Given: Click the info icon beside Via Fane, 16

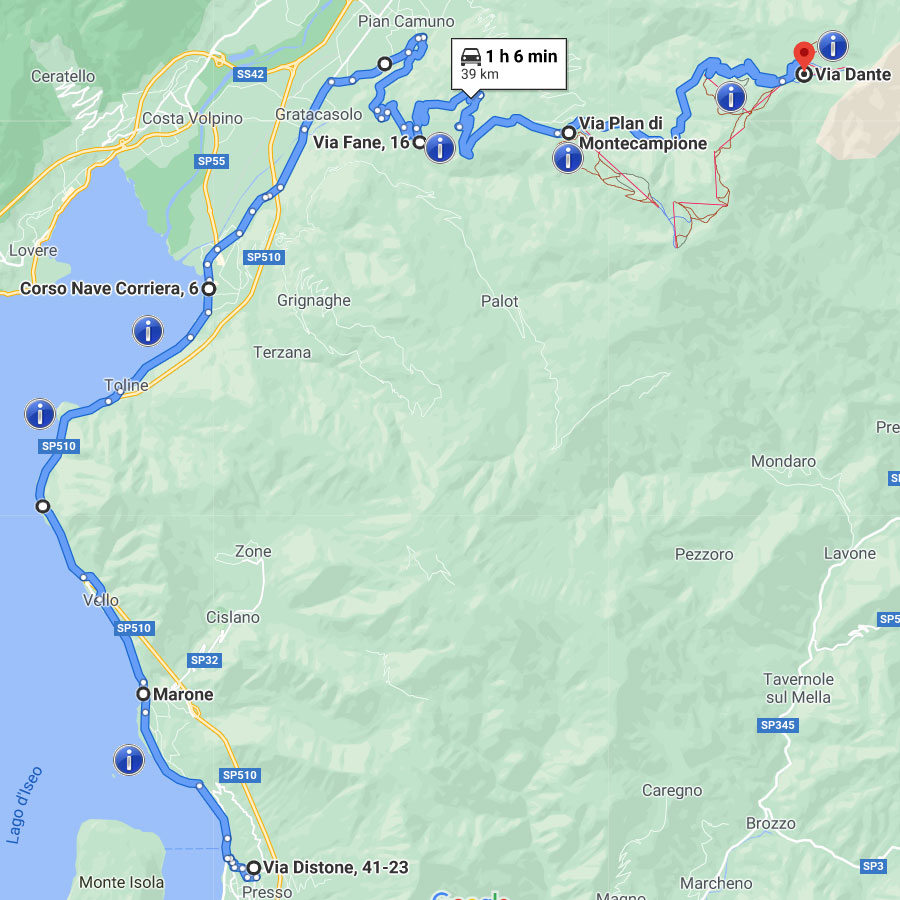Looking at the screenshot, I should tap(440, 148).
